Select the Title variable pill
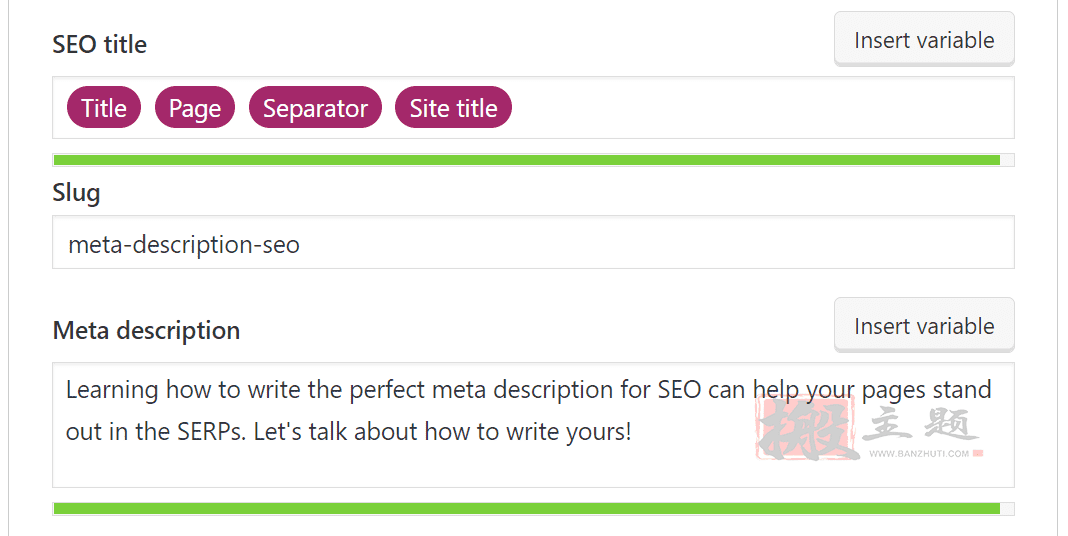This screenshot has width=1068, height=536. click(x=104, y=108)
